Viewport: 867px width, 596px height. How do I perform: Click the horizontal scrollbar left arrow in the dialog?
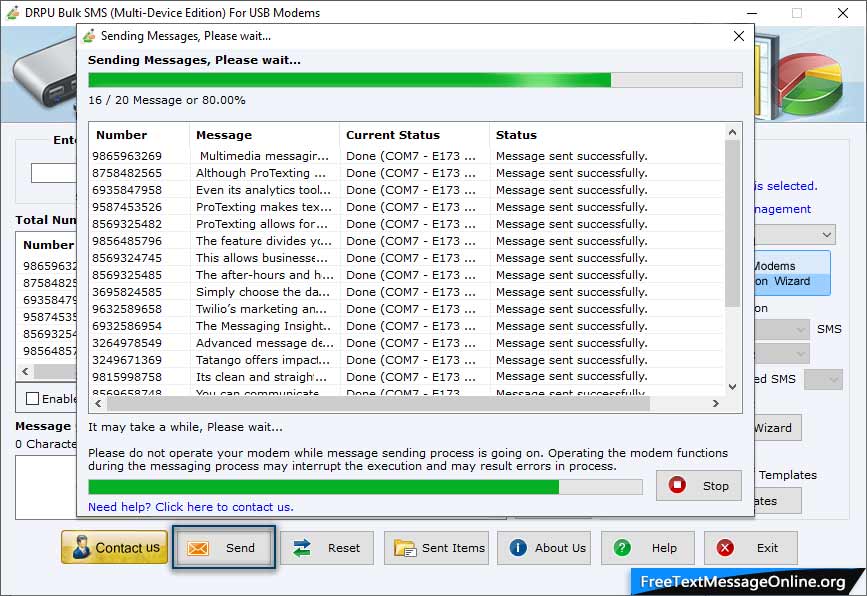(x=98, y=404)
